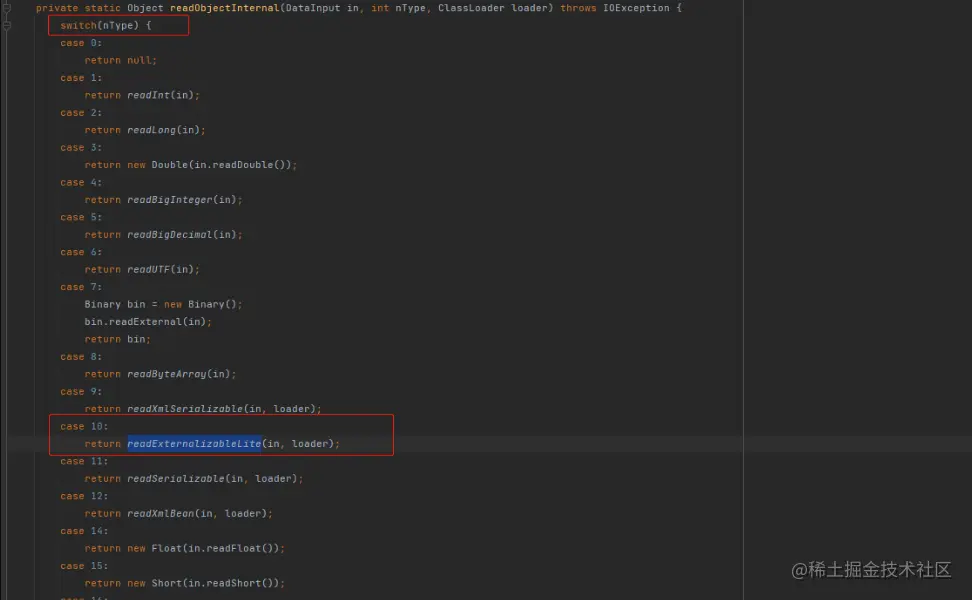
Task: Click the 'case 14:' label
Action: (x=84, y=531)
